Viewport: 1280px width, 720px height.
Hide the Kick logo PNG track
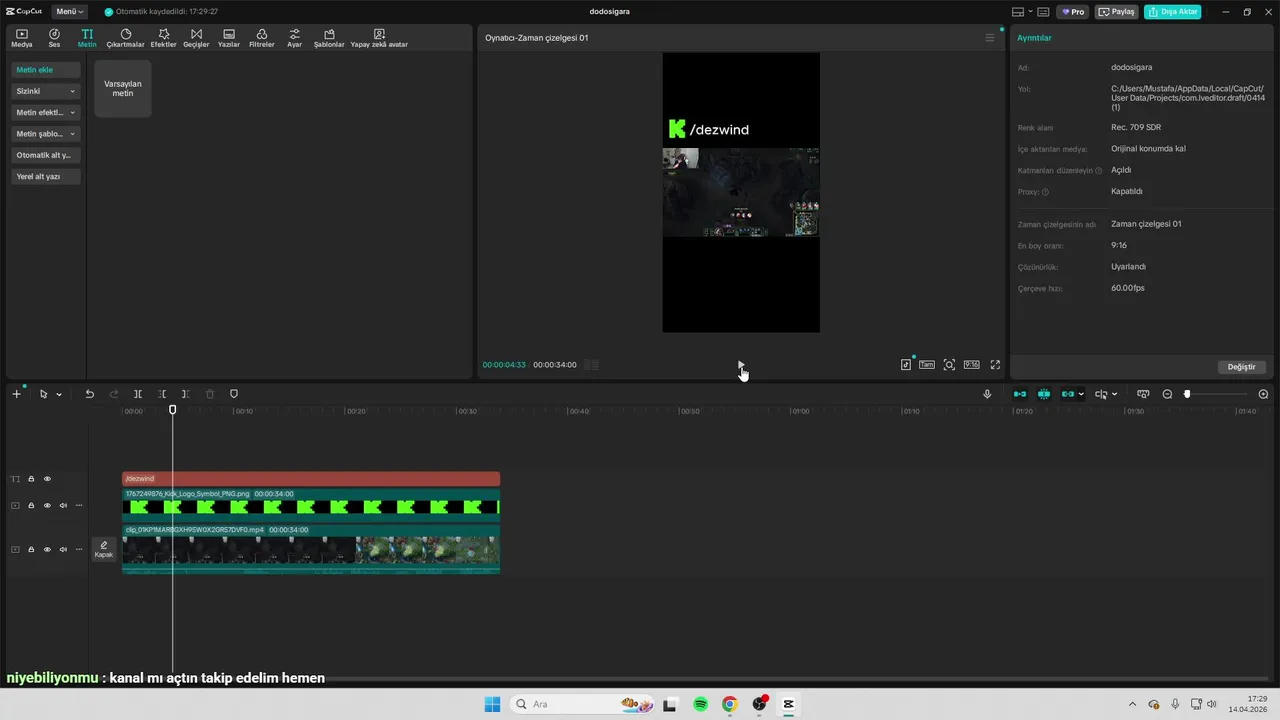tap(47, 506)
